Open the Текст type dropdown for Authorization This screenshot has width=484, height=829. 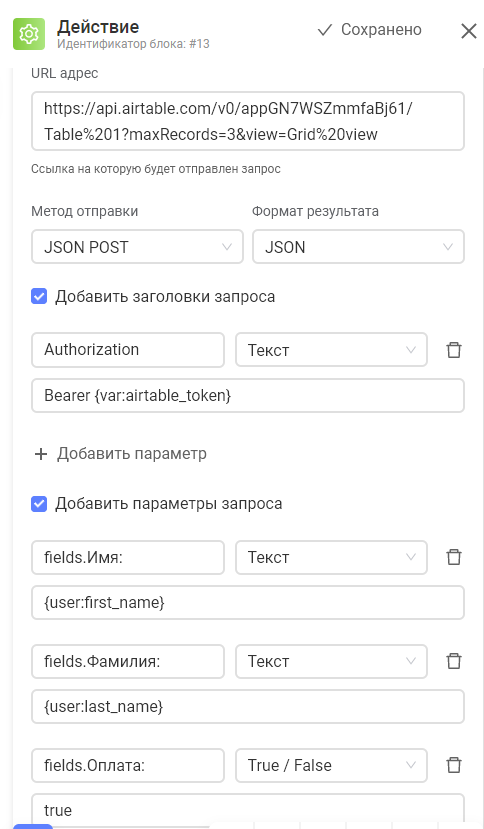[x=331, y=349]
